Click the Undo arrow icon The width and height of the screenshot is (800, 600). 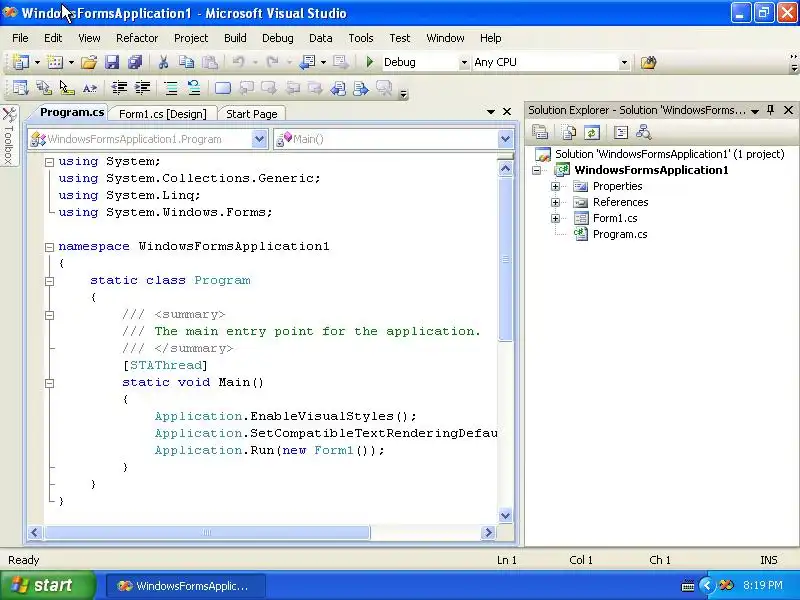(x=238, y=62)
